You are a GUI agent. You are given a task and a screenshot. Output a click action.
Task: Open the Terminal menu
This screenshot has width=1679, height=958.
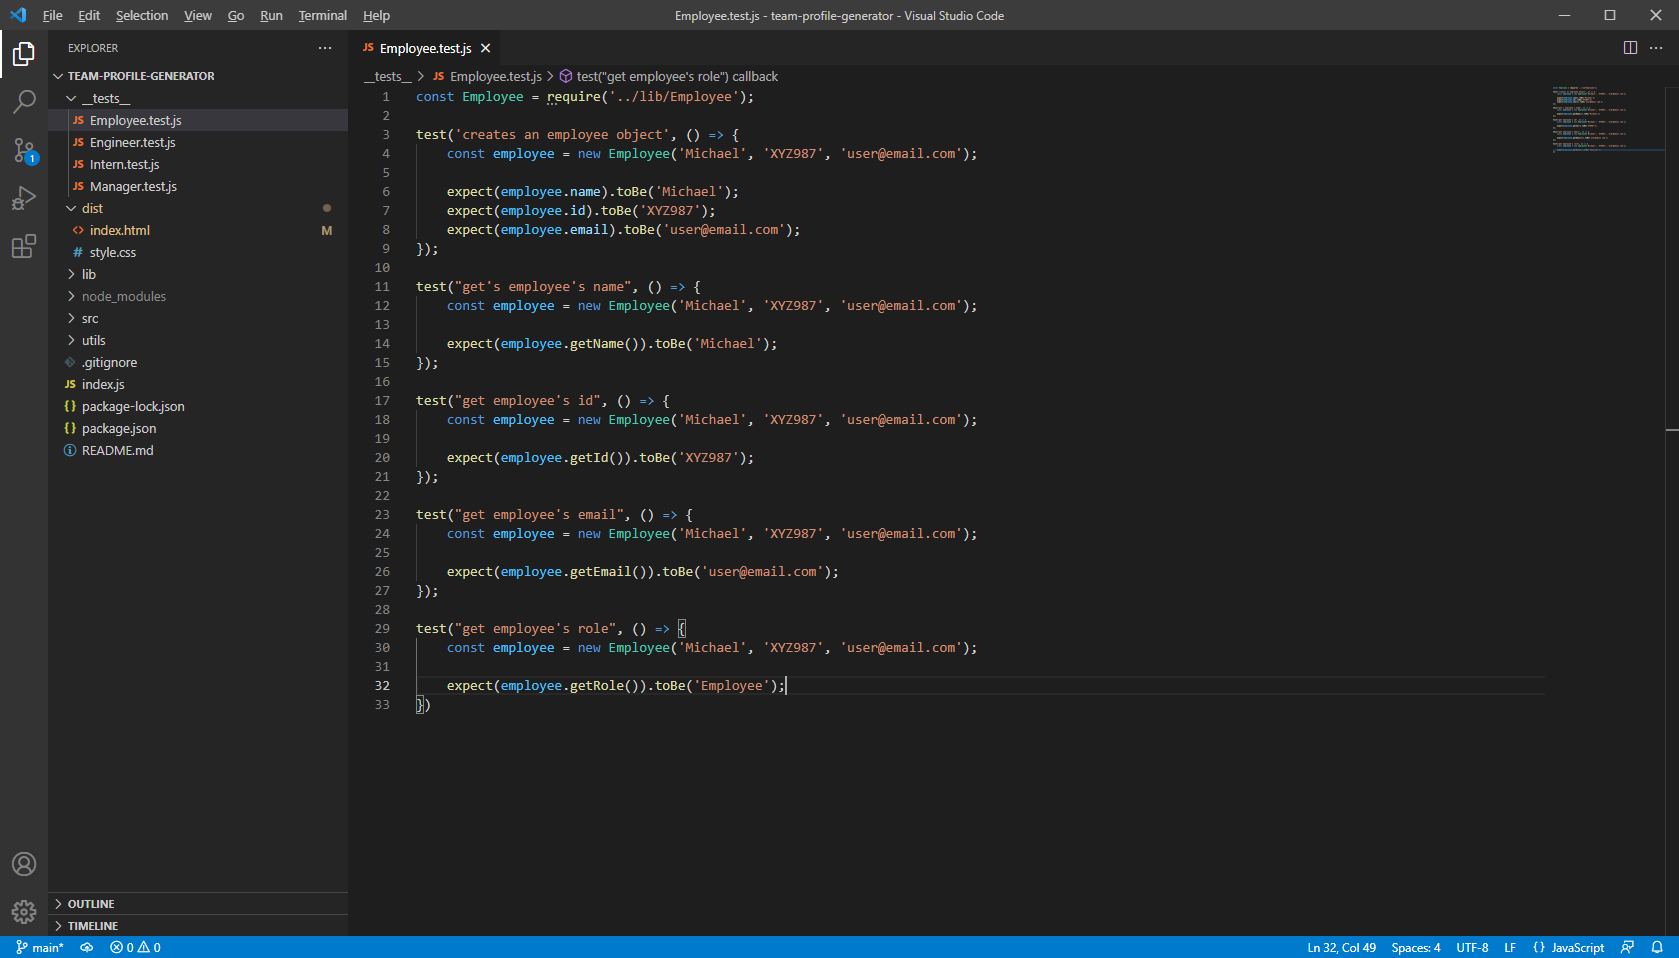[x=322, y=15]
